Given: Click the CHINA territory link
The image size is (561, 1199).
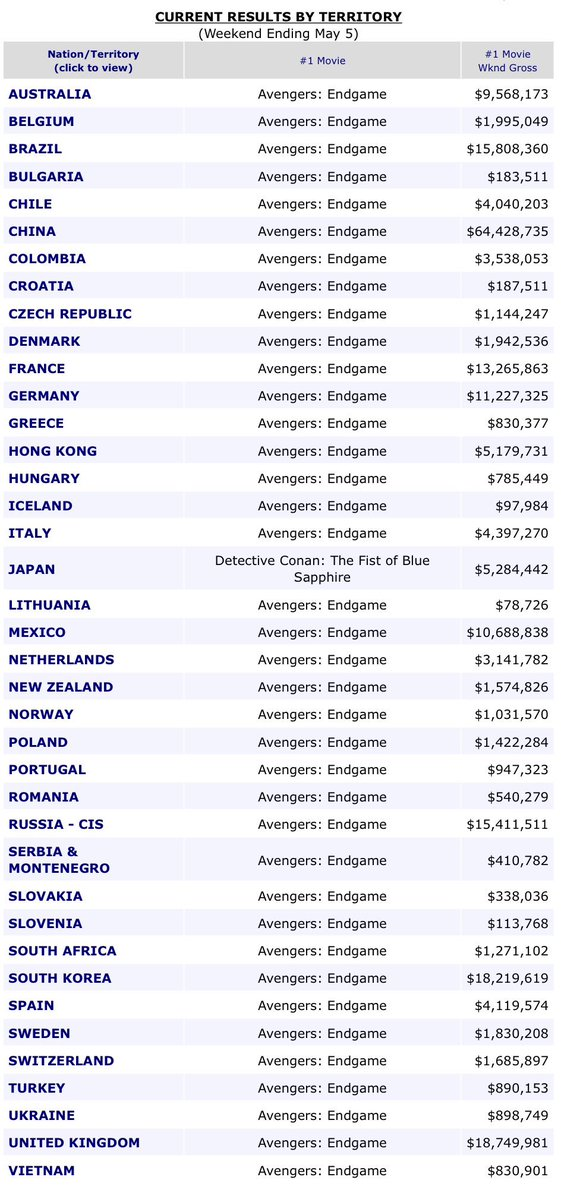Looking at the screenshot, I should pos(32,231).
